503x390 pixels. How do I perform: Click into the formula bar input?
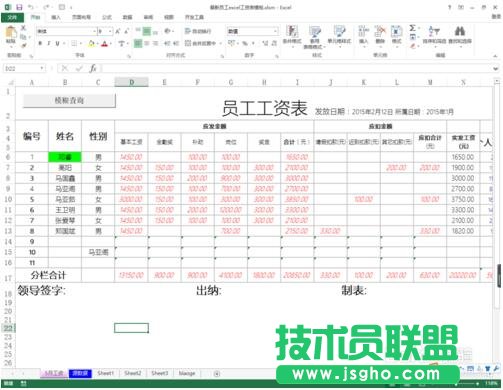click(x=297, y=68)
